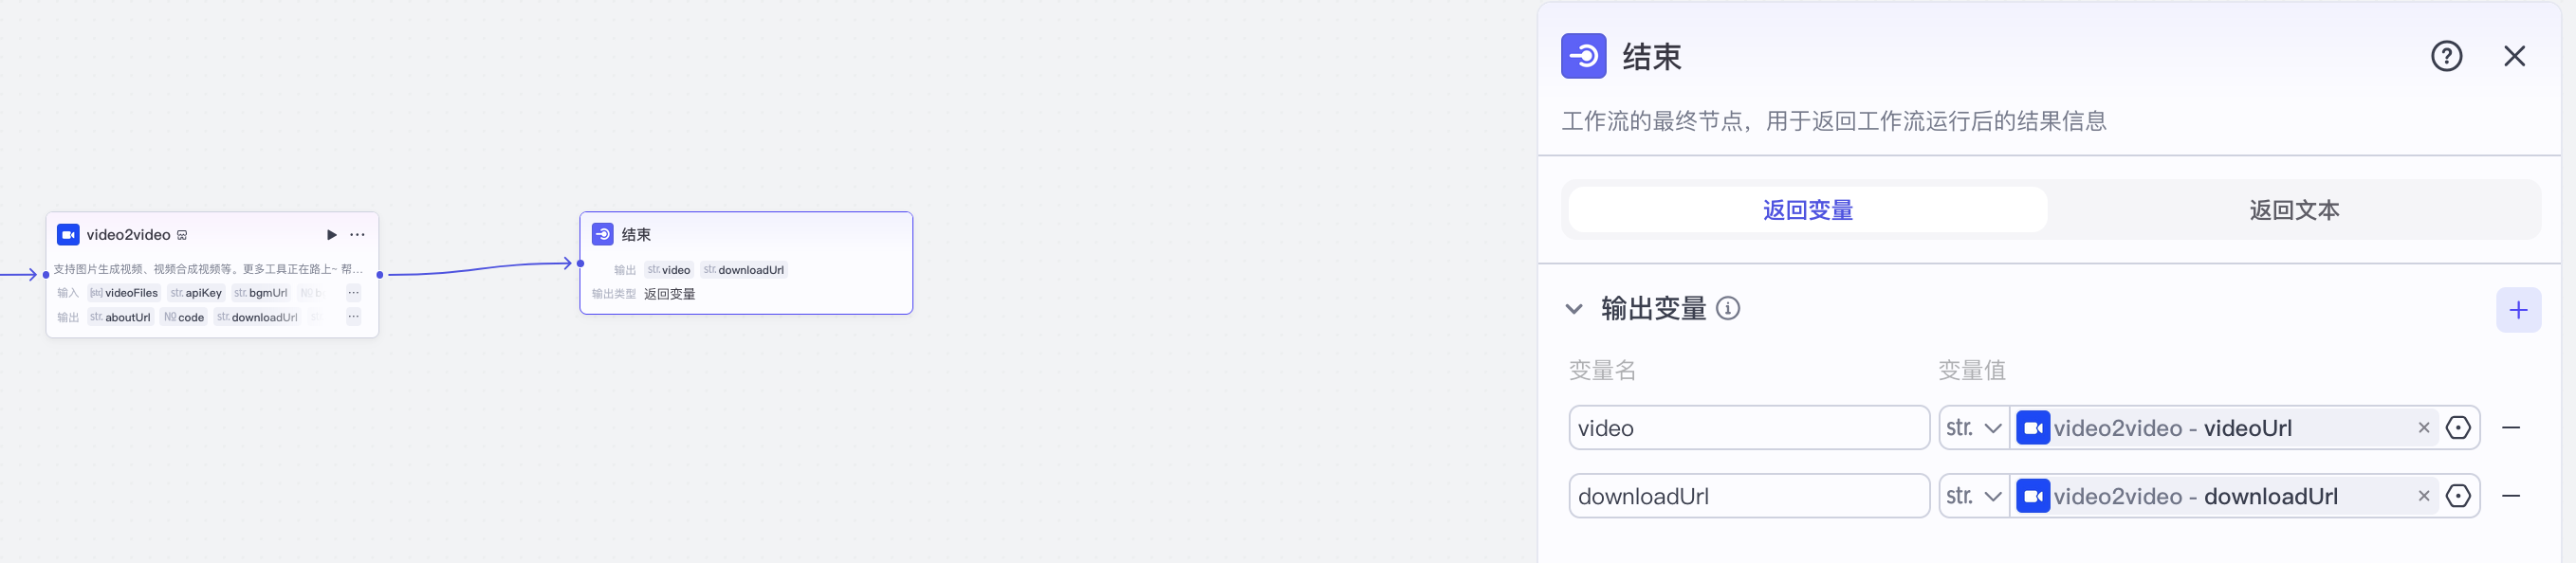This screenshot has height=563, width=2576.
Task: Switch to the 返回文本 tab
Action: (x=2294, y=210)
